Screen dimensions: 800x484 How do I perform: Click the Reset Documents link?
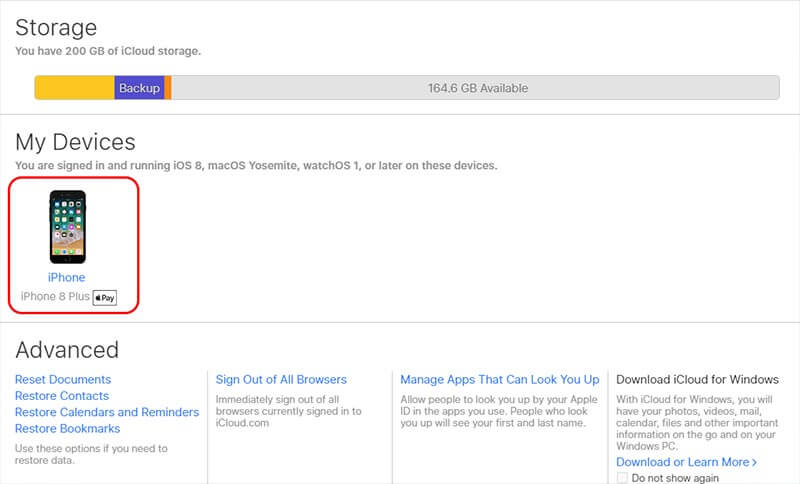[63, 379]
